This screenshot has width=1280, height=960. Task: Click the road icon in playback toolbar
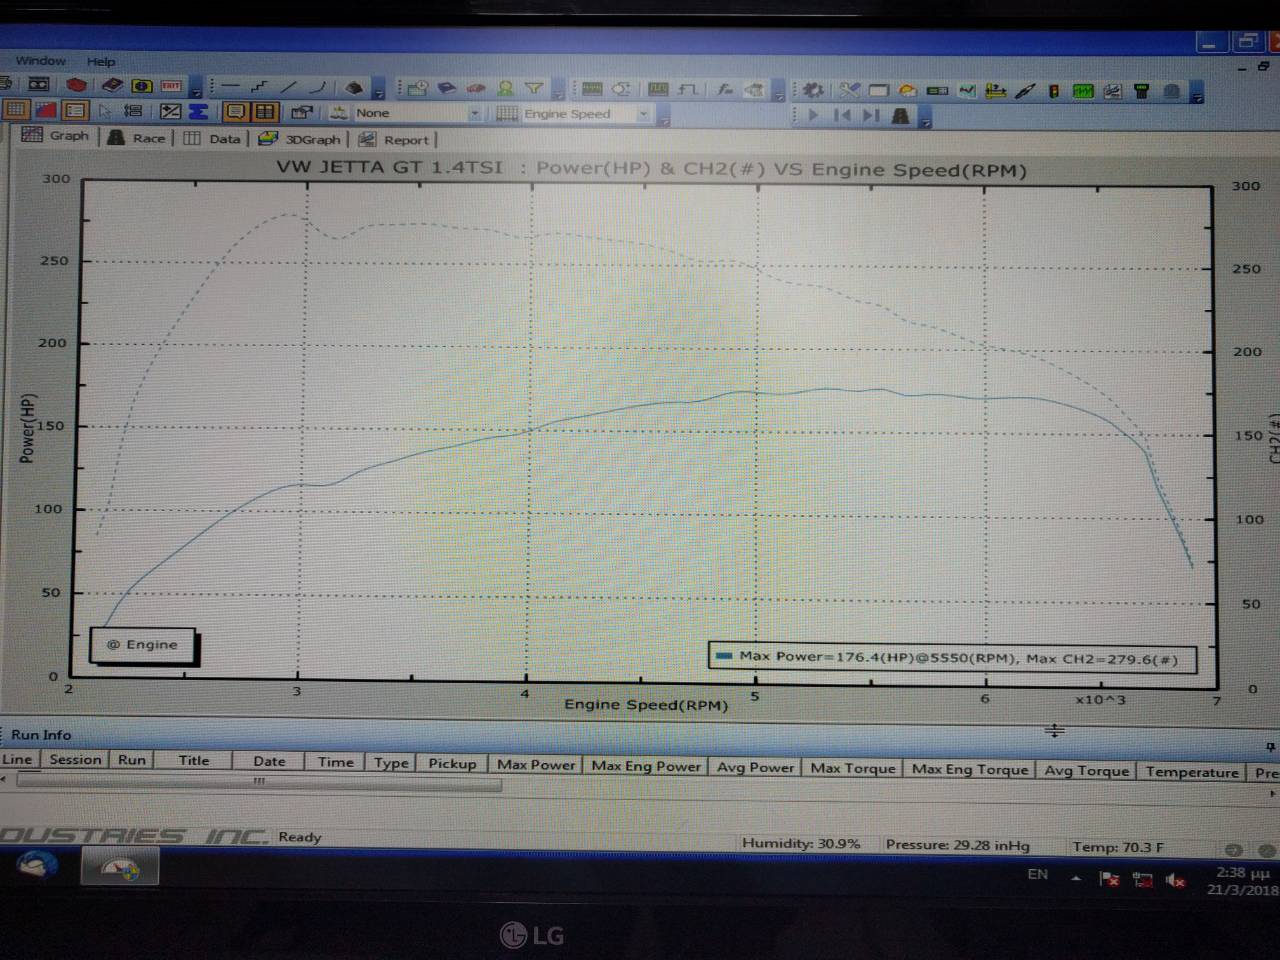tap(900, 116)
